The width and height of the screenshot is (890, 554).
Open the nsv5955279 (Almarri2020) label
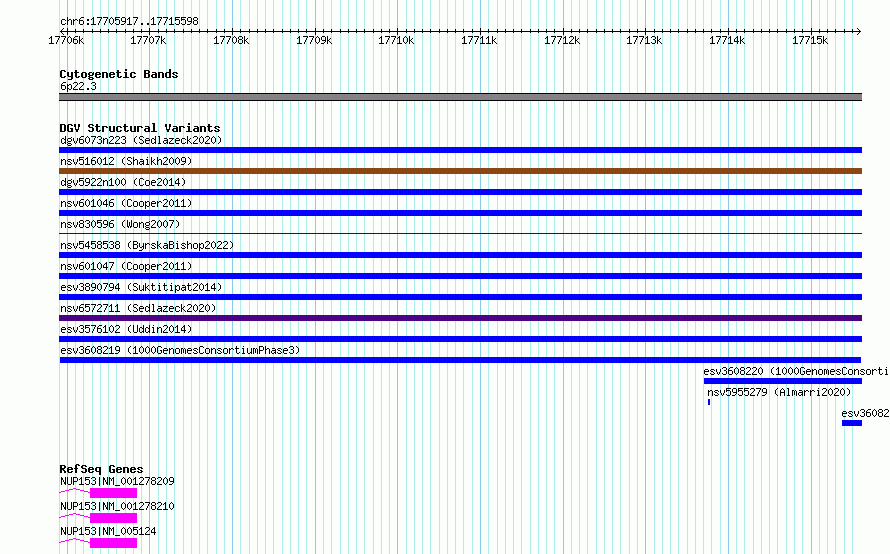[x=779, y=392]
